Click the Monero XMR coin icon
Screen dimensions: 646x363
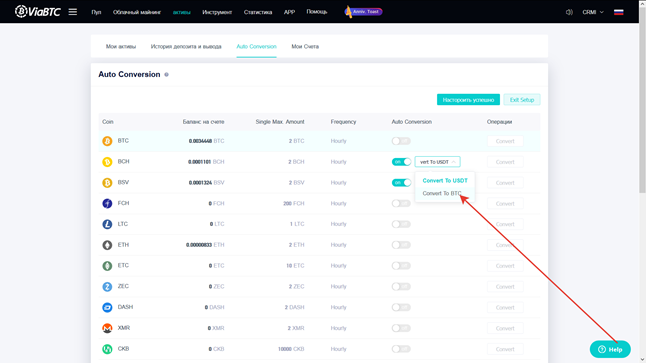click(107, 328)
